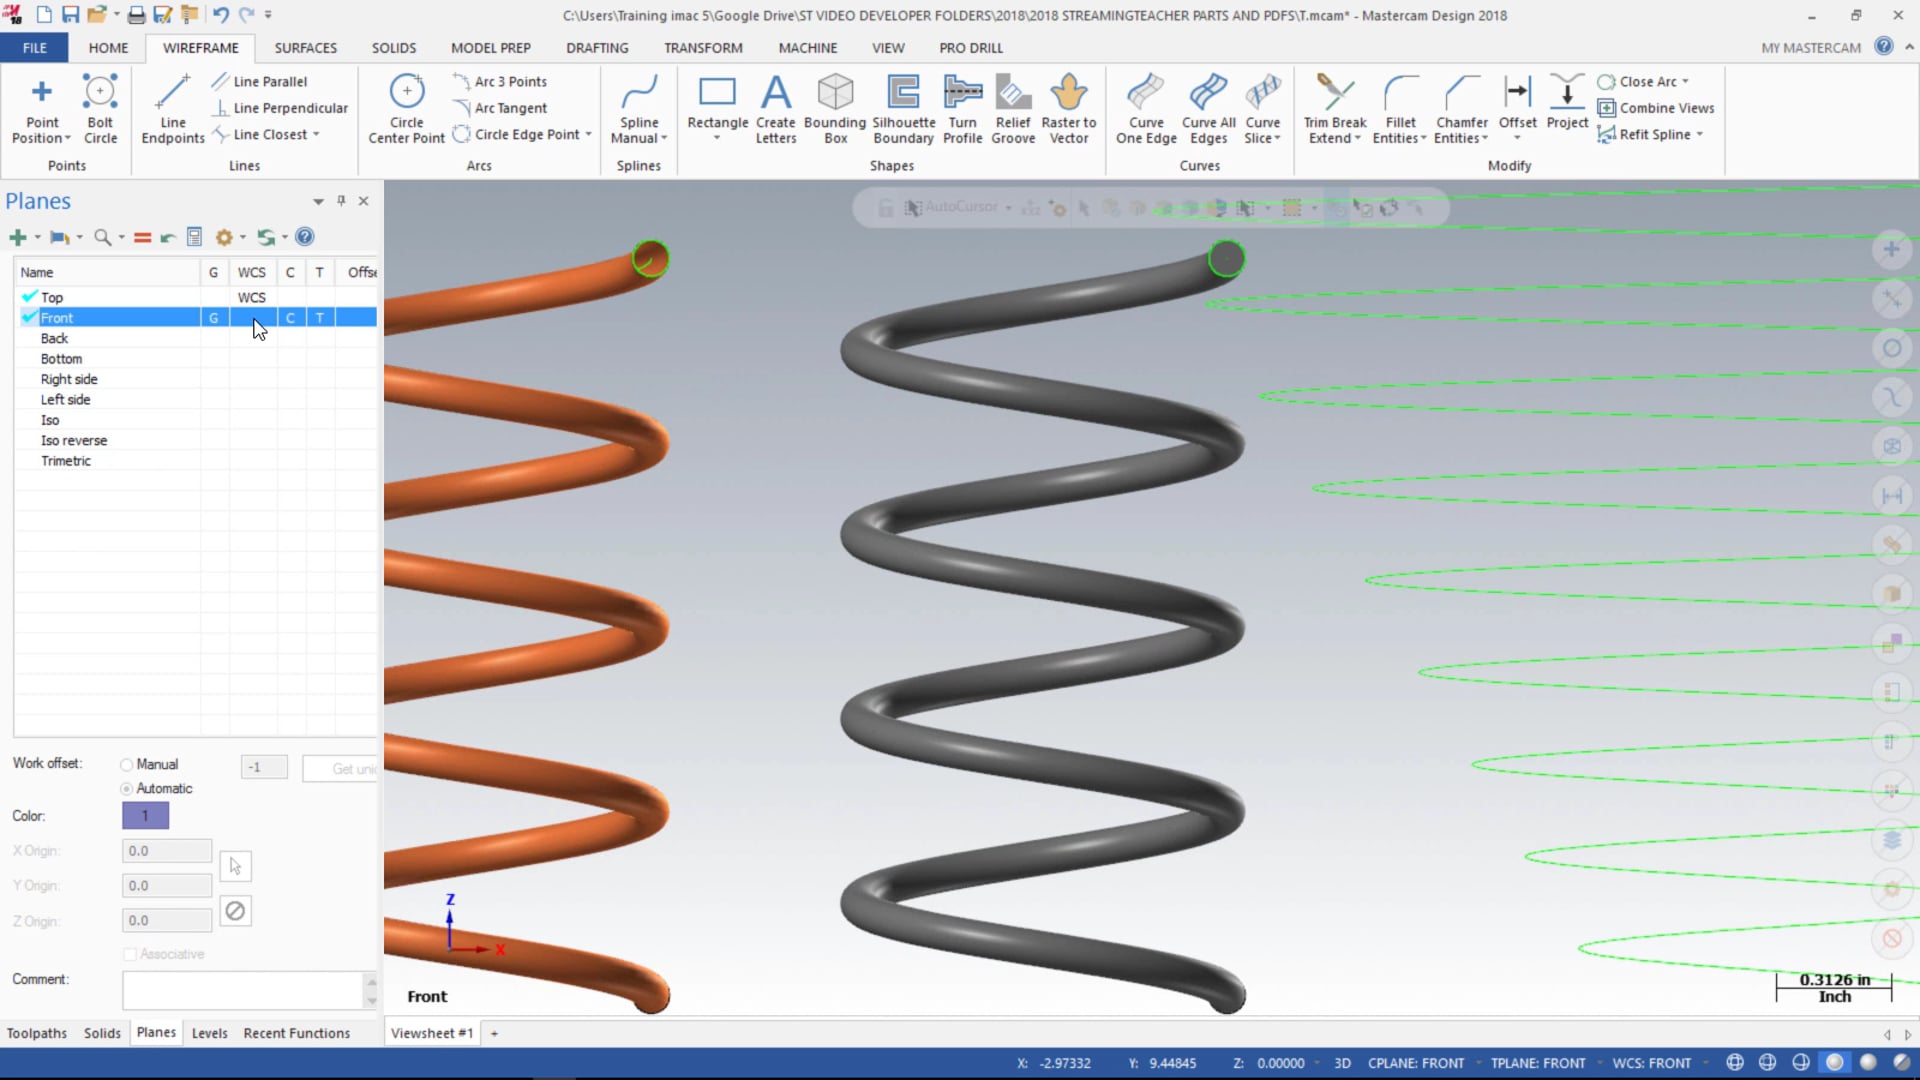Click the Comment text field
The width and height of the screenshot is (1920, 1080).
(244, 990)
